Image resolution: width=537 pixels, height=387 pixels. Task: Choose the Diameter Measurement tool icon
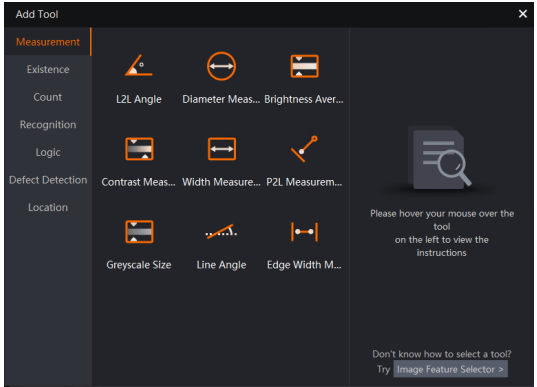[221, 66]
